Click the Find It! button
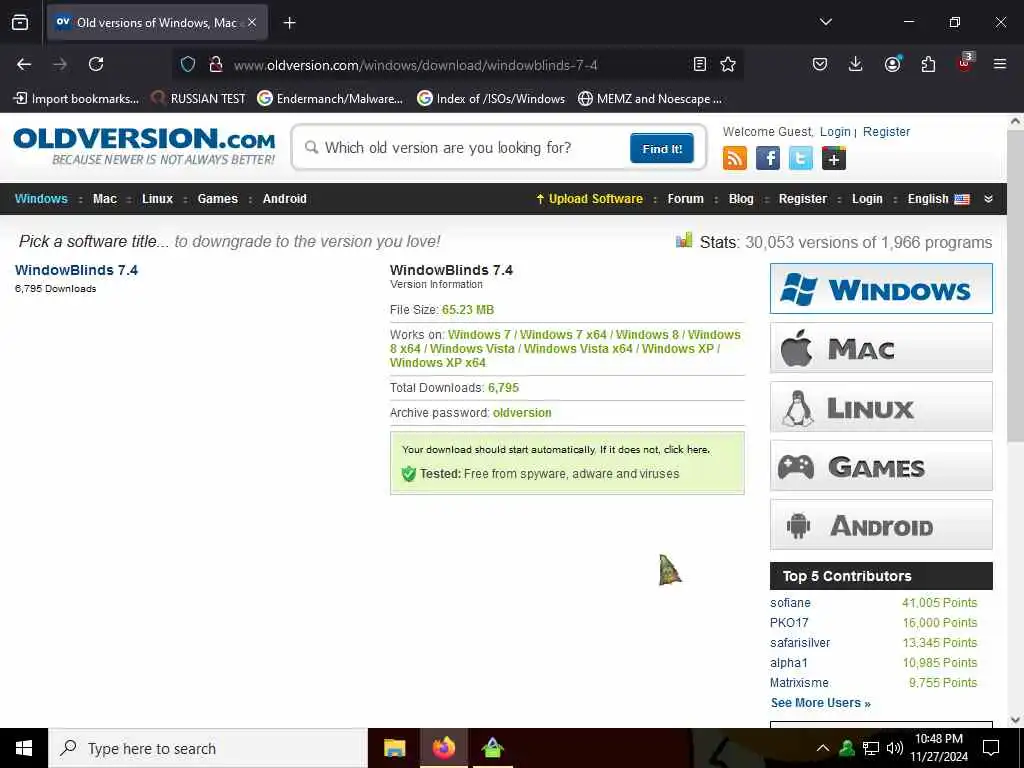The image size is (1024, 768). [x=662, y=148]
